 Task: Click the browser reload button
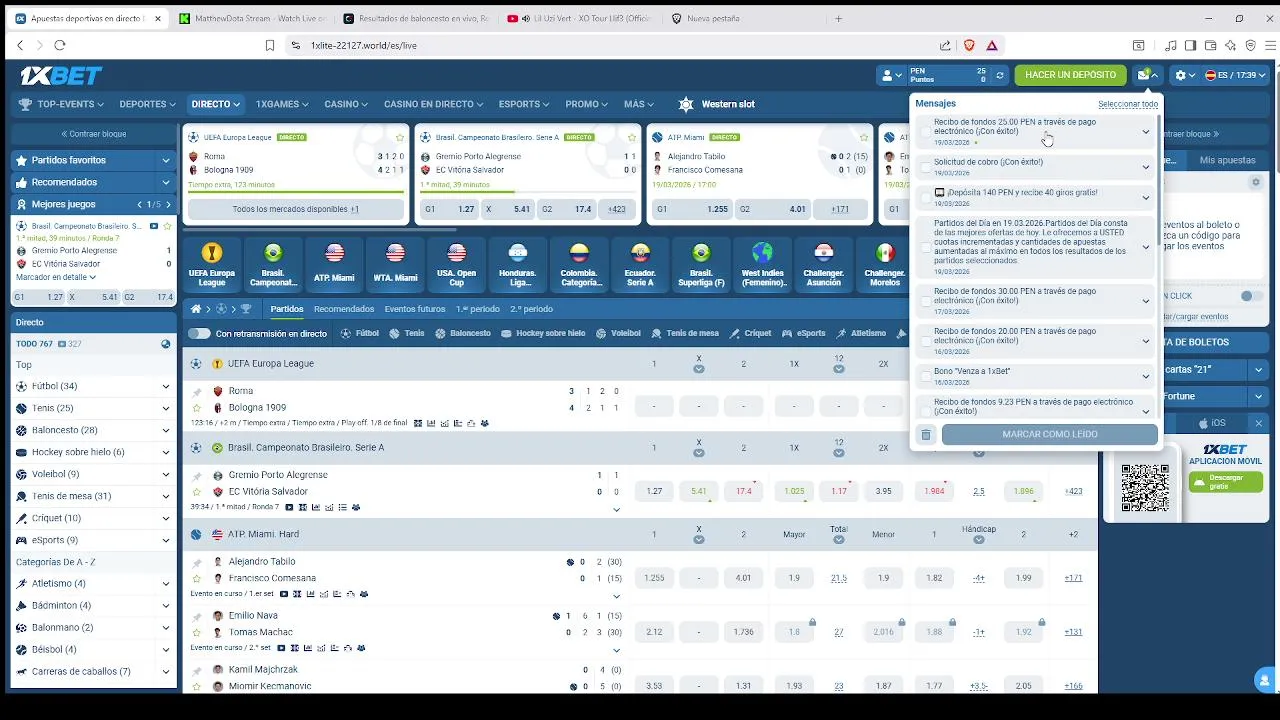click(60, 45)
